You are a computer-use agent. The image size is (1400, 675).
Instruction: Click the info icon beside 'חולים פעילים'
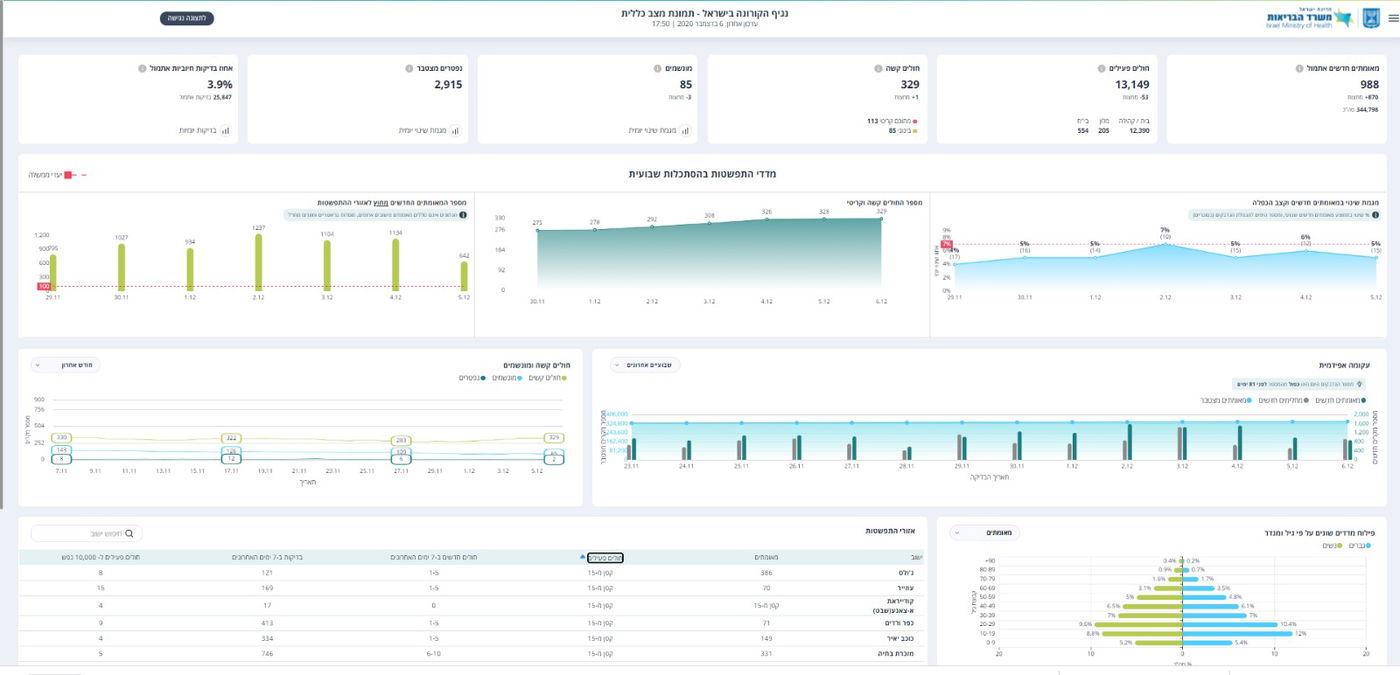point(1100,69)
